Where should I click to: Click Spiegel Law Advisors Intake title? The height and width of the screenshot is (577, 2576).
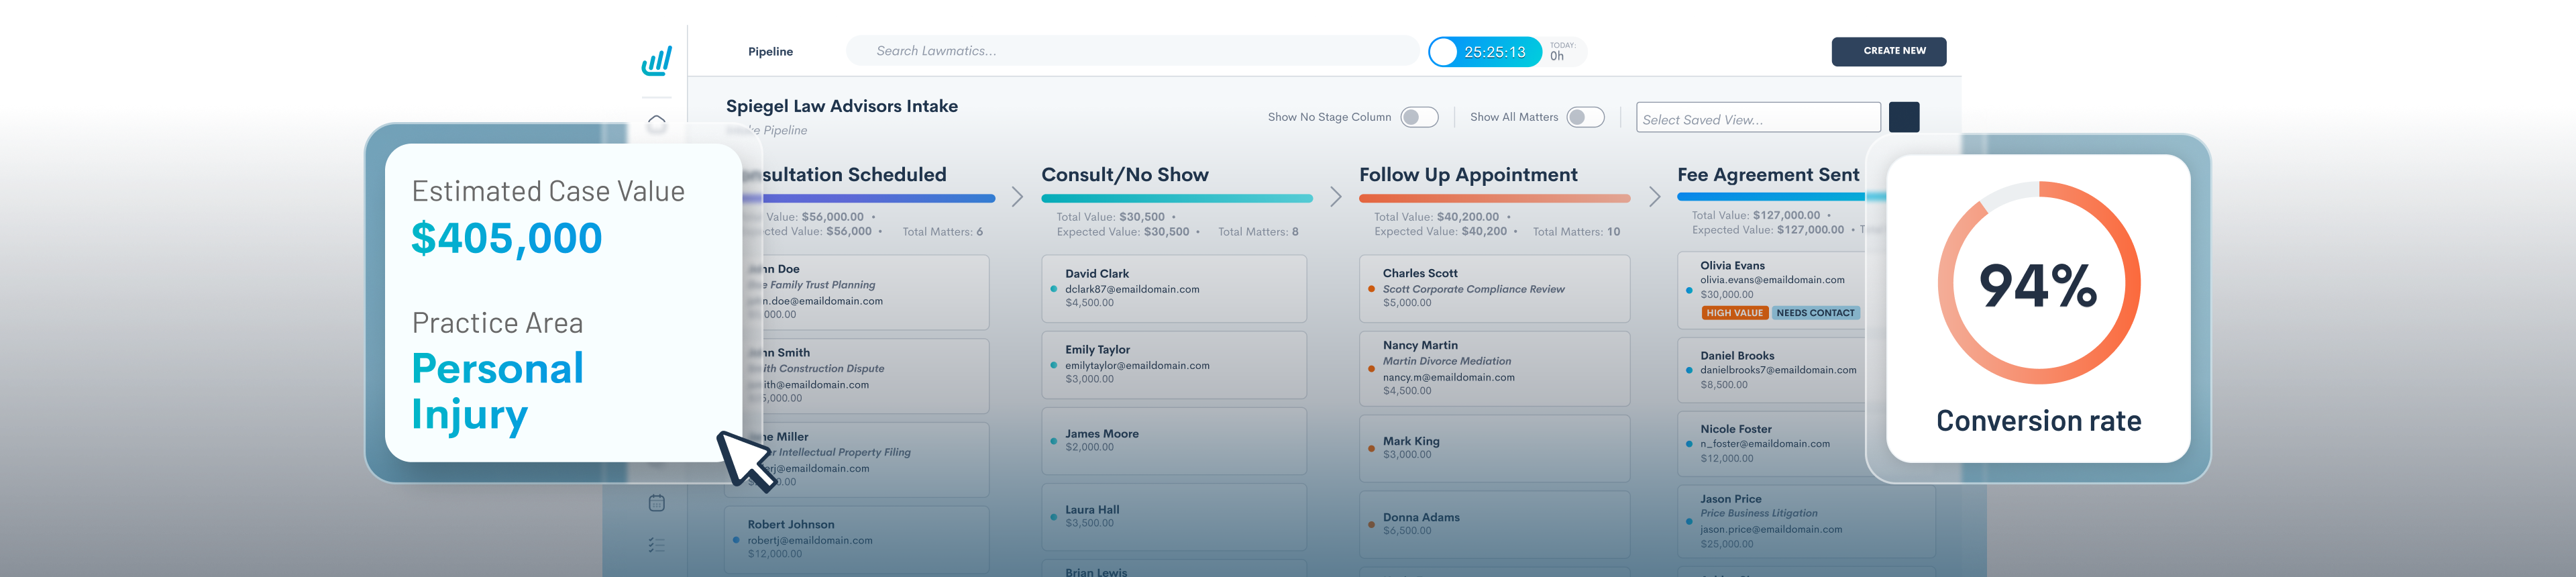coord(841,106)
